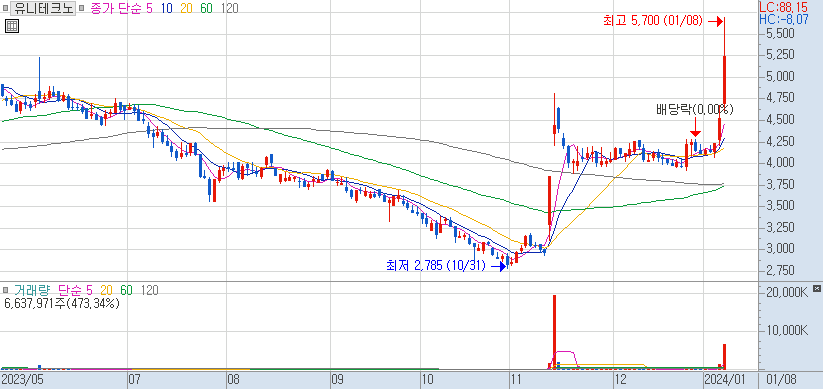
Task: Click the 단순 label in the volume panel
Action: [69, 290]
